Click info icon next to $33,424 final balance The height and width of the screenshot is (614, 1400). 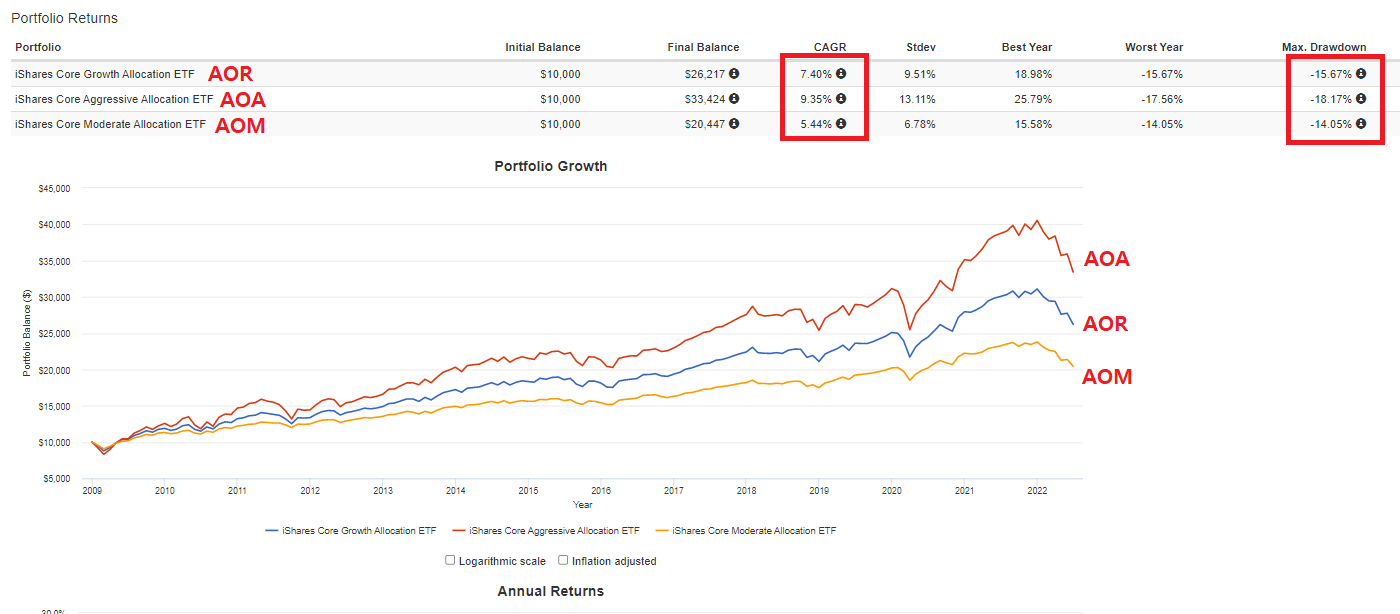734,99
